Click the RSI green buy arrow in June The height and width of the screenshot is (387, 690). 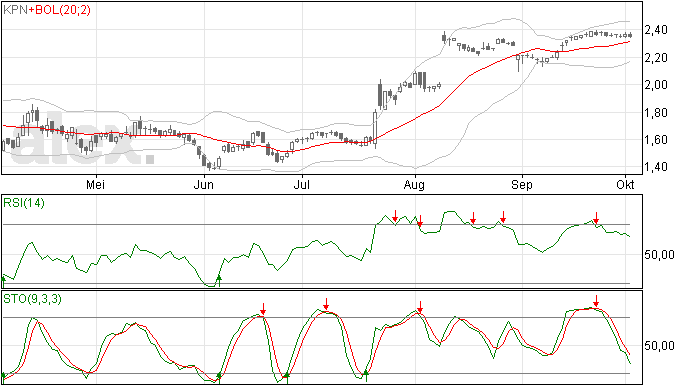tap(219, 281)
